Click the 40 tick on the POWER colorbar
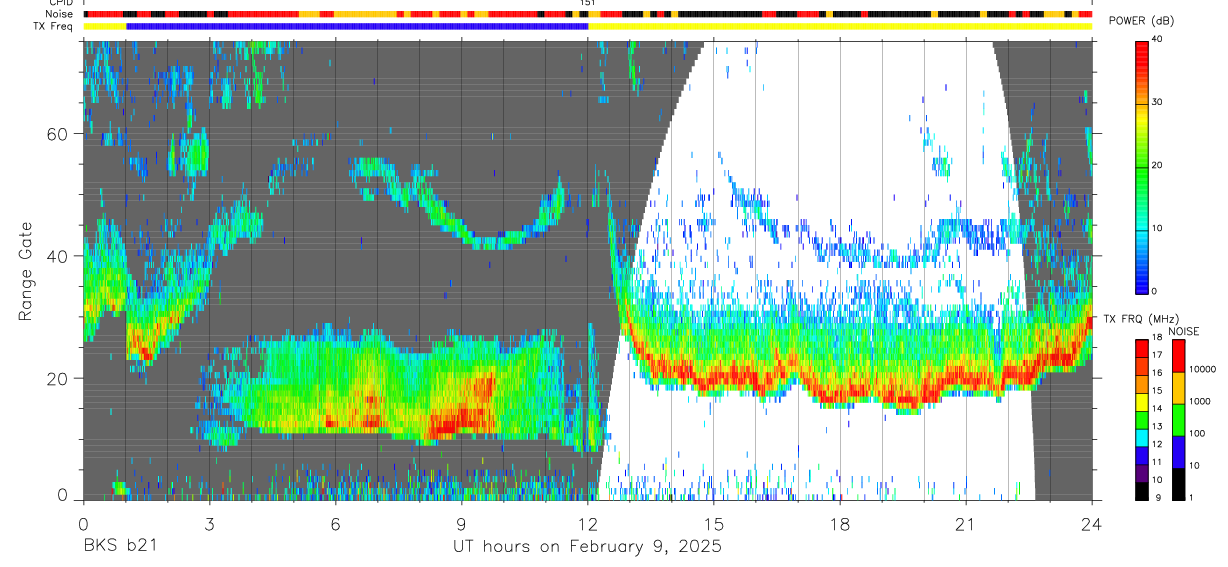1228x567 pixels. click(1157, 39)
